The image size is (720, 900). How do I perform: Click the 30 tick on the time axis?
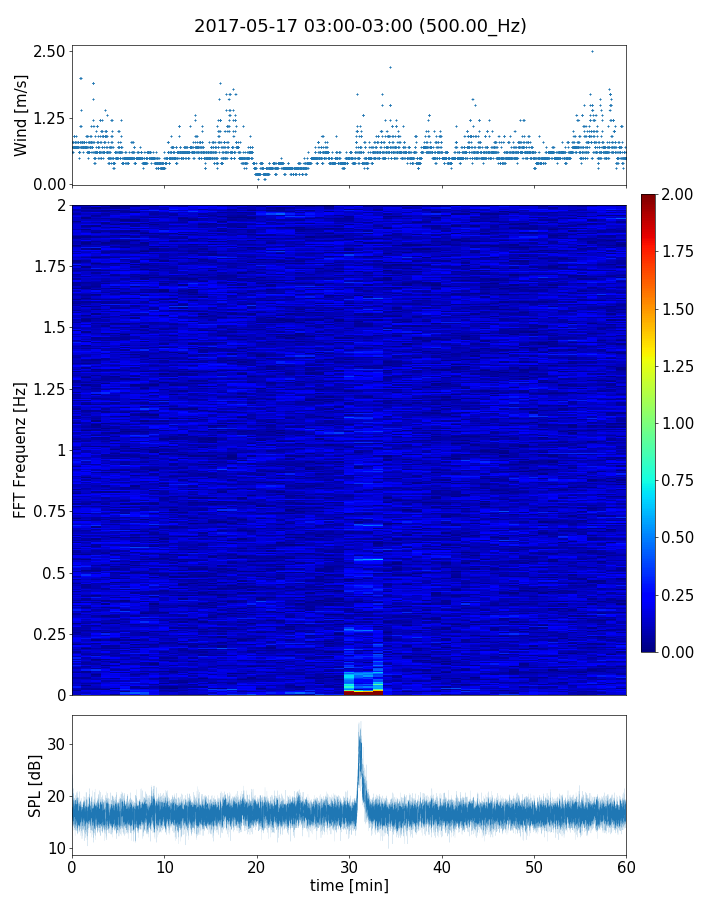click(349, 864)
